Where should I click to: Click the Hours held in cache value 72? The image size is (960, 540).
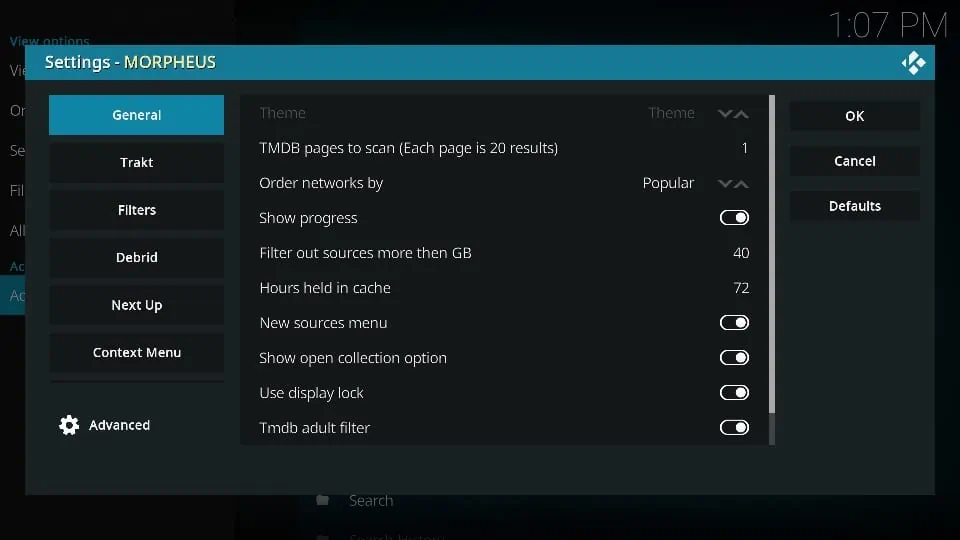(741, 288)
